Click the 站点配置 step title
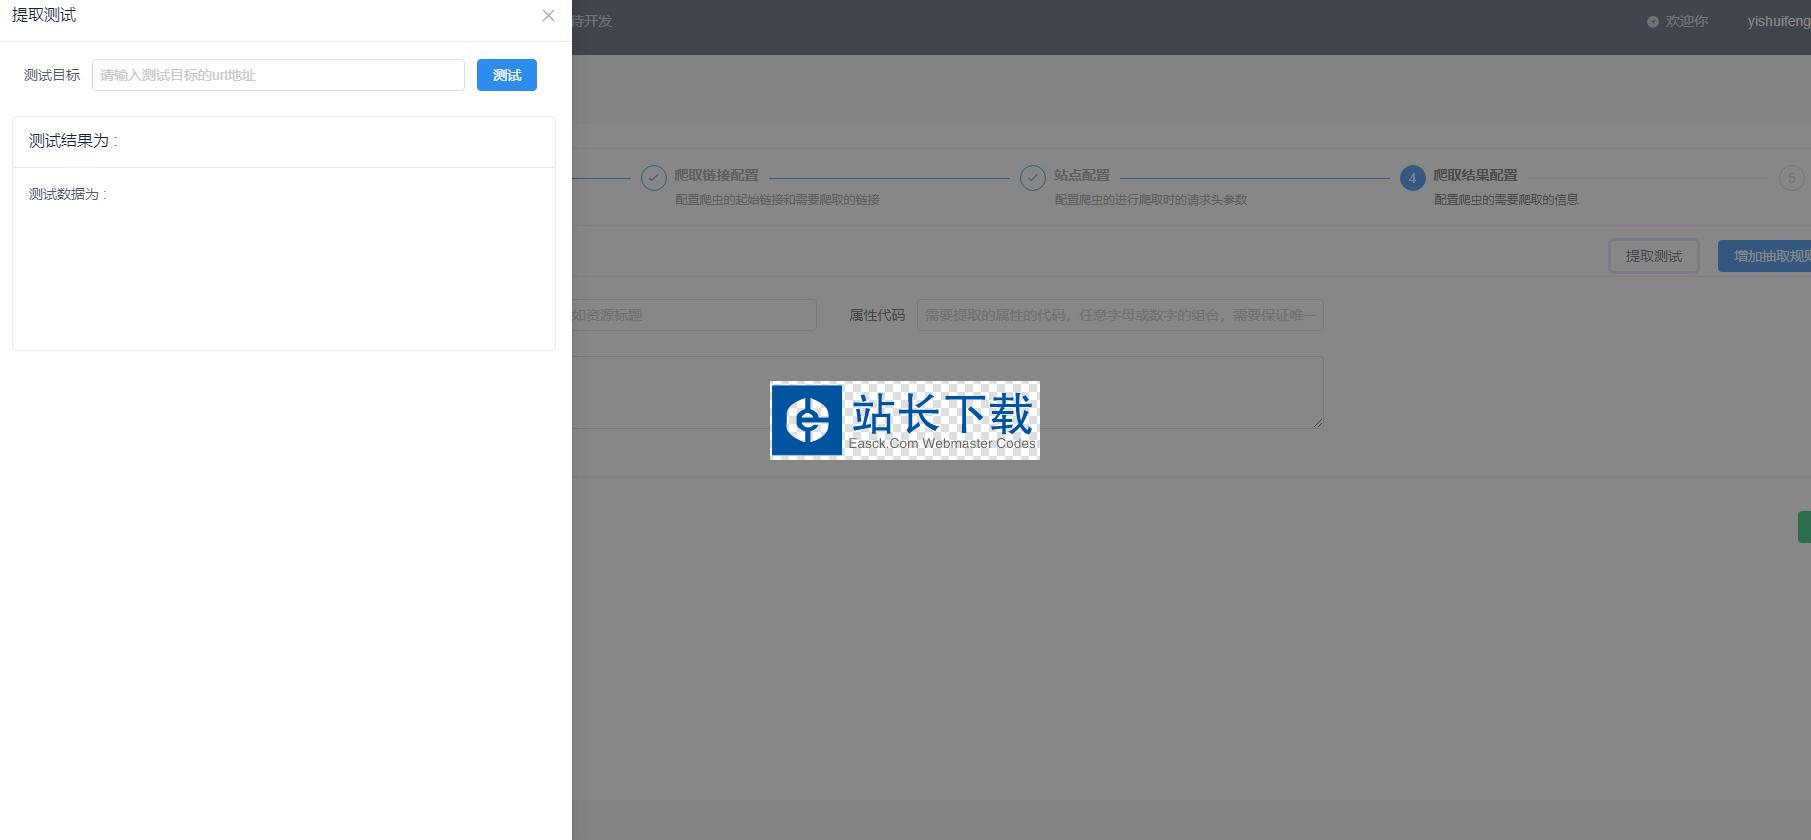Image resolution: width=1811 pixels, height=840 pixels. click(1081, 175)
